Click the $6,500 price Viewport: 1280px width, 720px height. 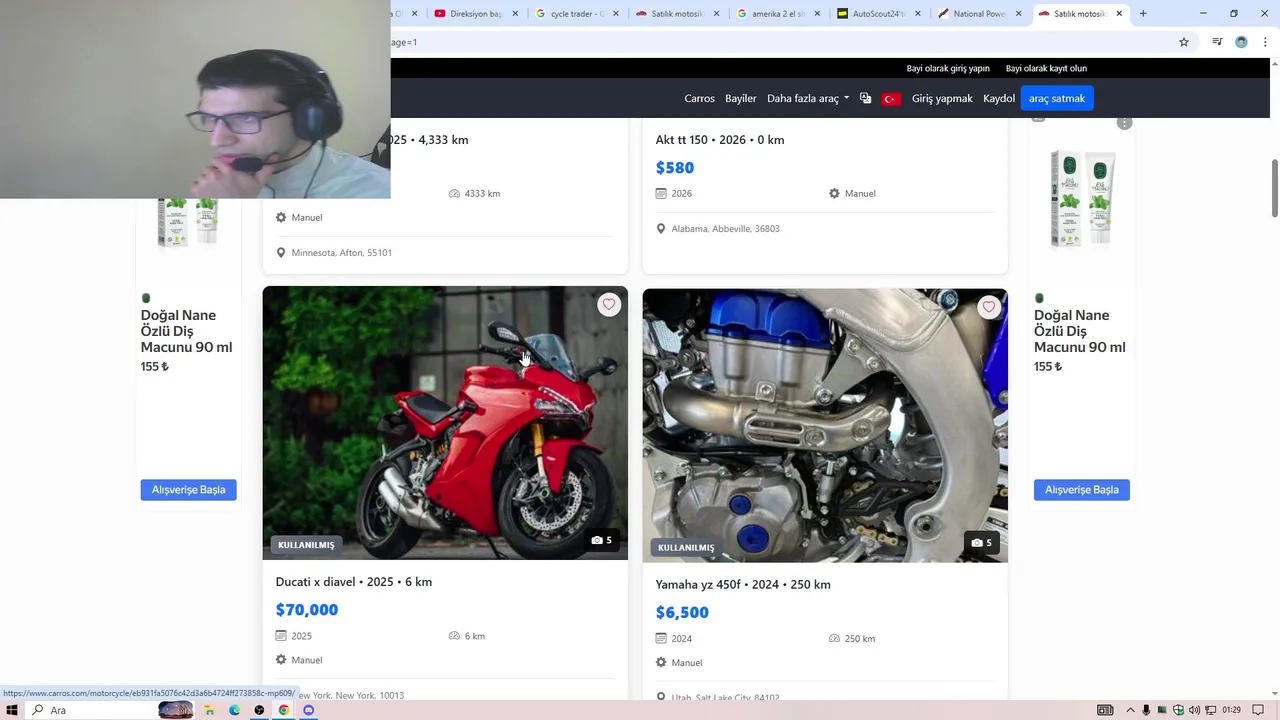coord(682,613)
